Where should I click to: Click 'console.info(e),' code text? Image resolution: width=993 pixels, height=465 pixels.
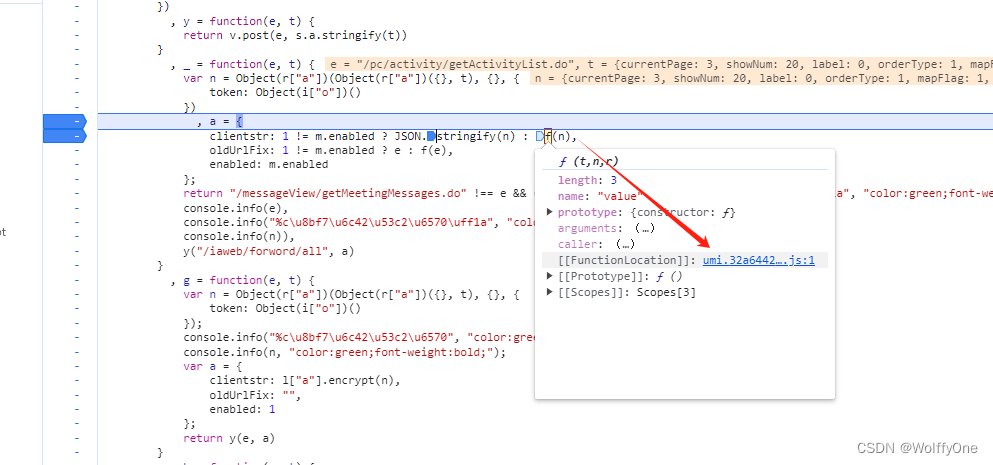click(x=236, y=208)
